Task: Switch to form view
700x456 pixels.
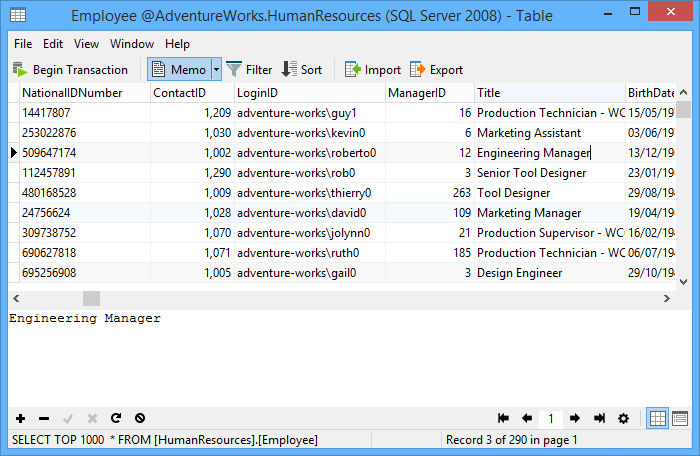Action: 680,418
